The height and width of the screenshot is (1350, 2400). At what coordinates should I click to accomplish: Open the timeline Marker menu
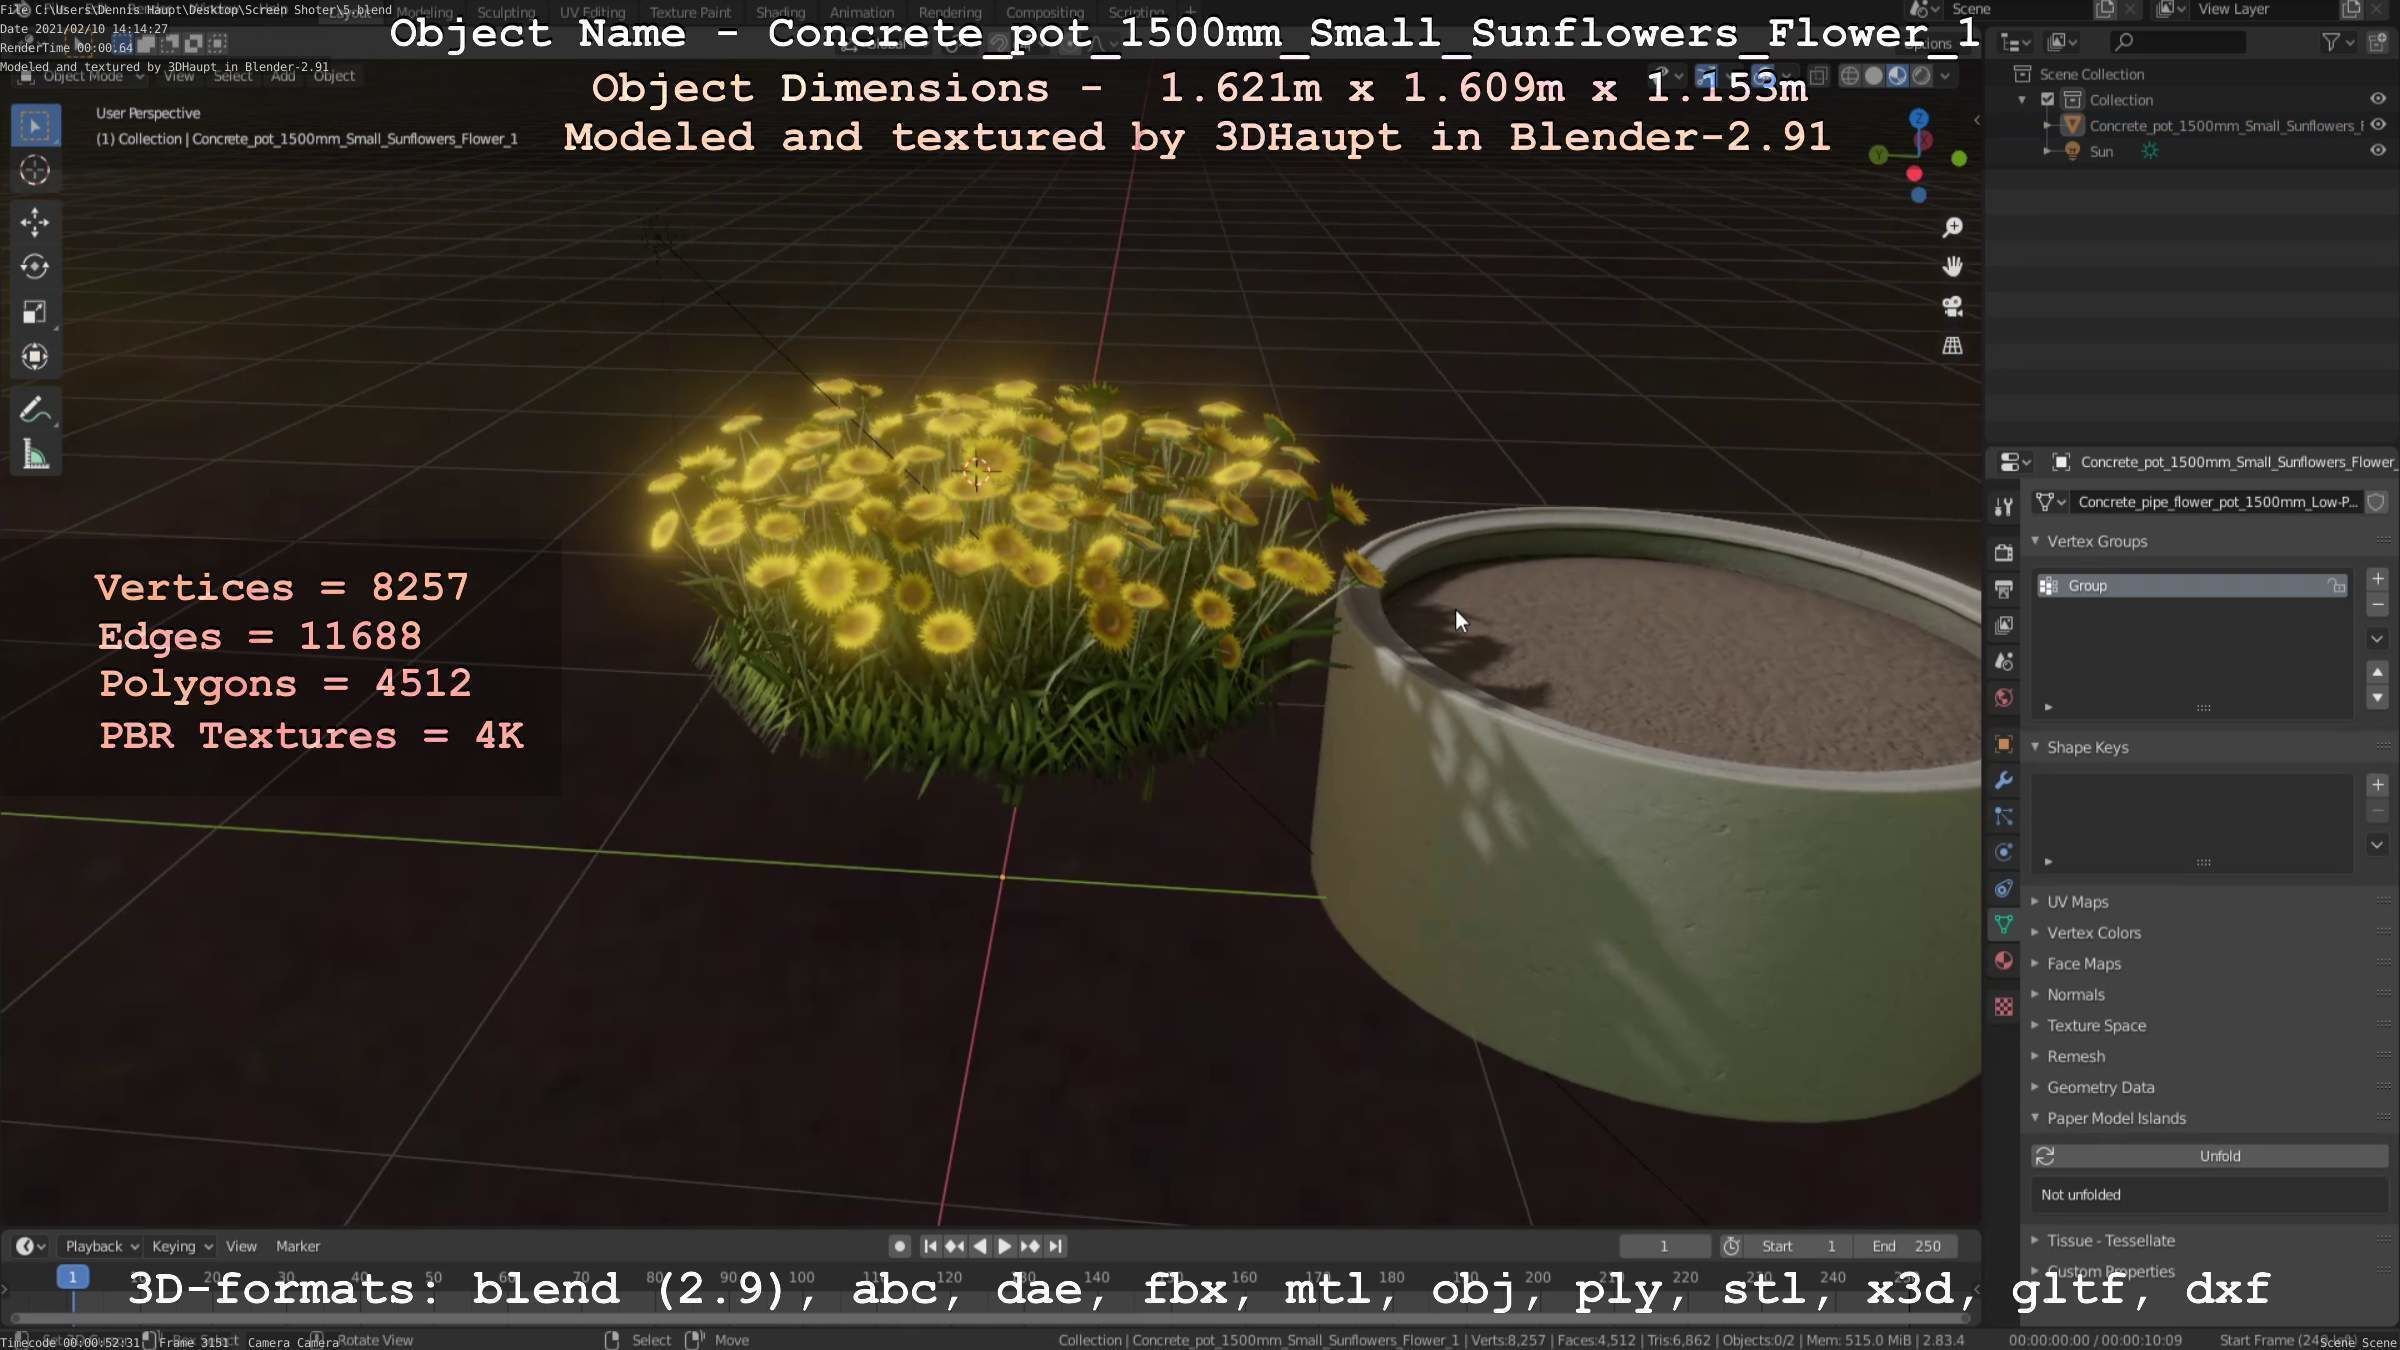298,1246
